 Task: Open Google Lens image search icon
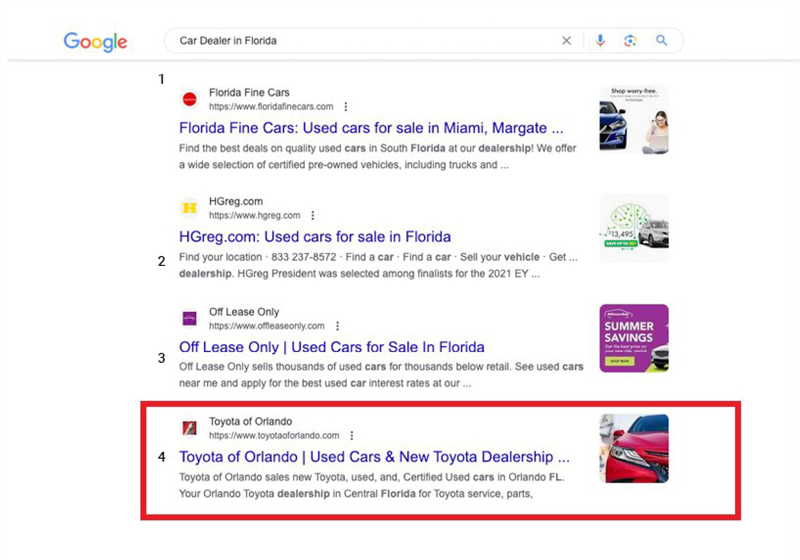click(630, 41)
